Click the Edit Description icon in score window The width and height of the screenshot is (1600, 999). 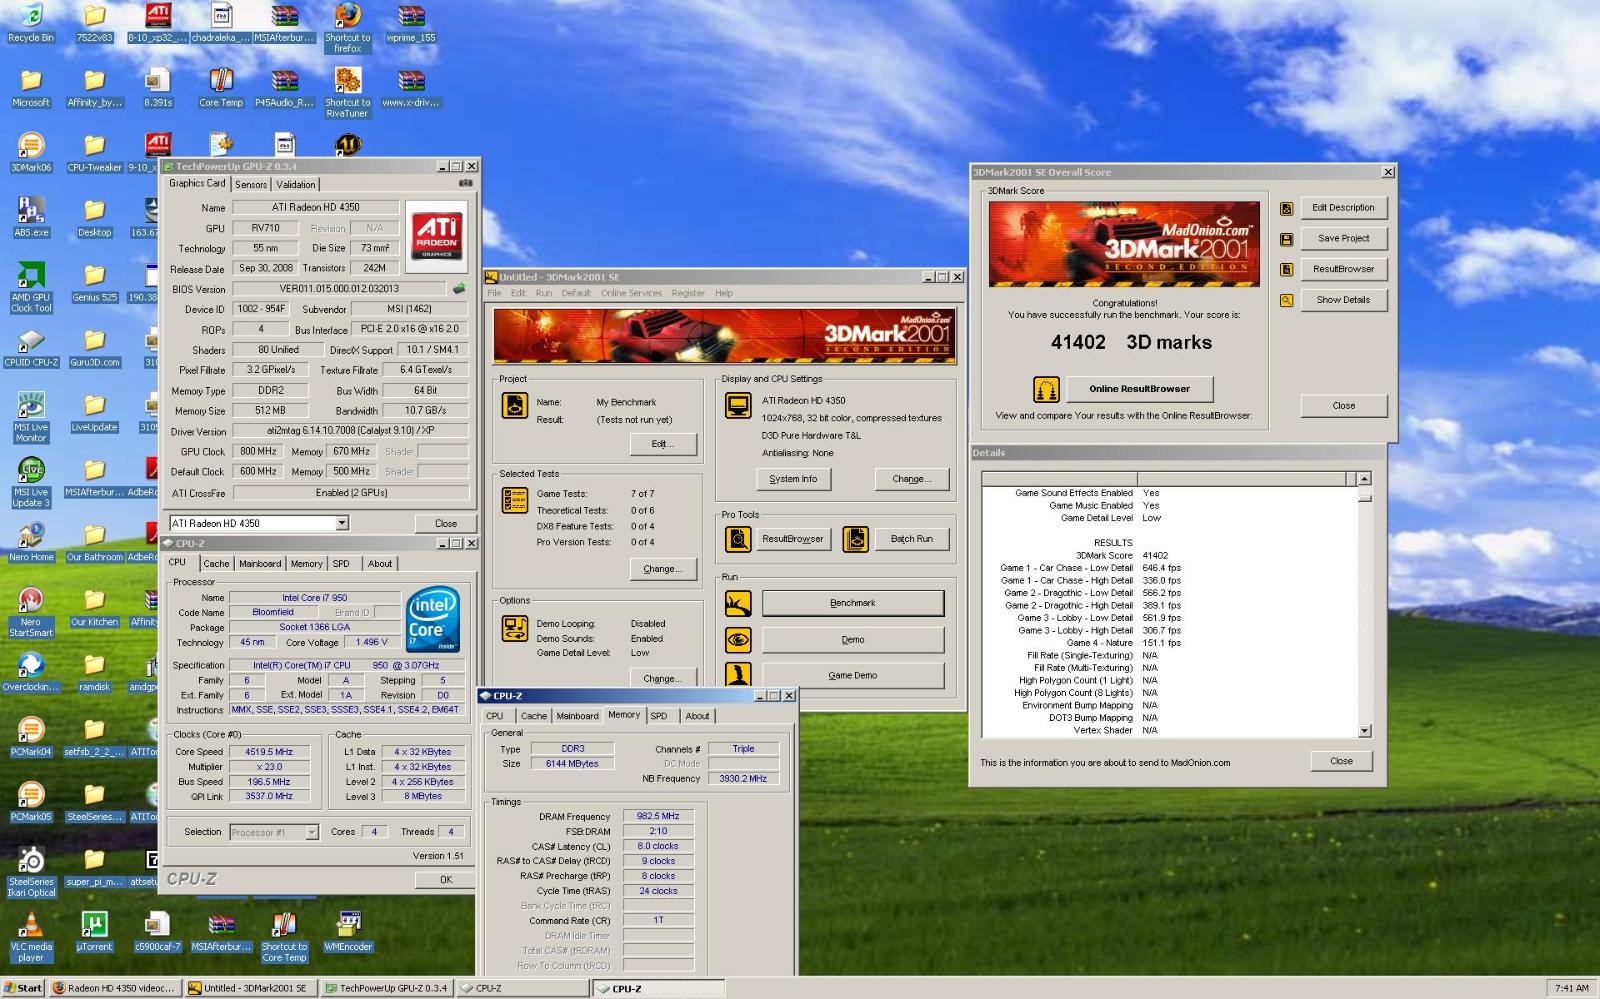1287,209
